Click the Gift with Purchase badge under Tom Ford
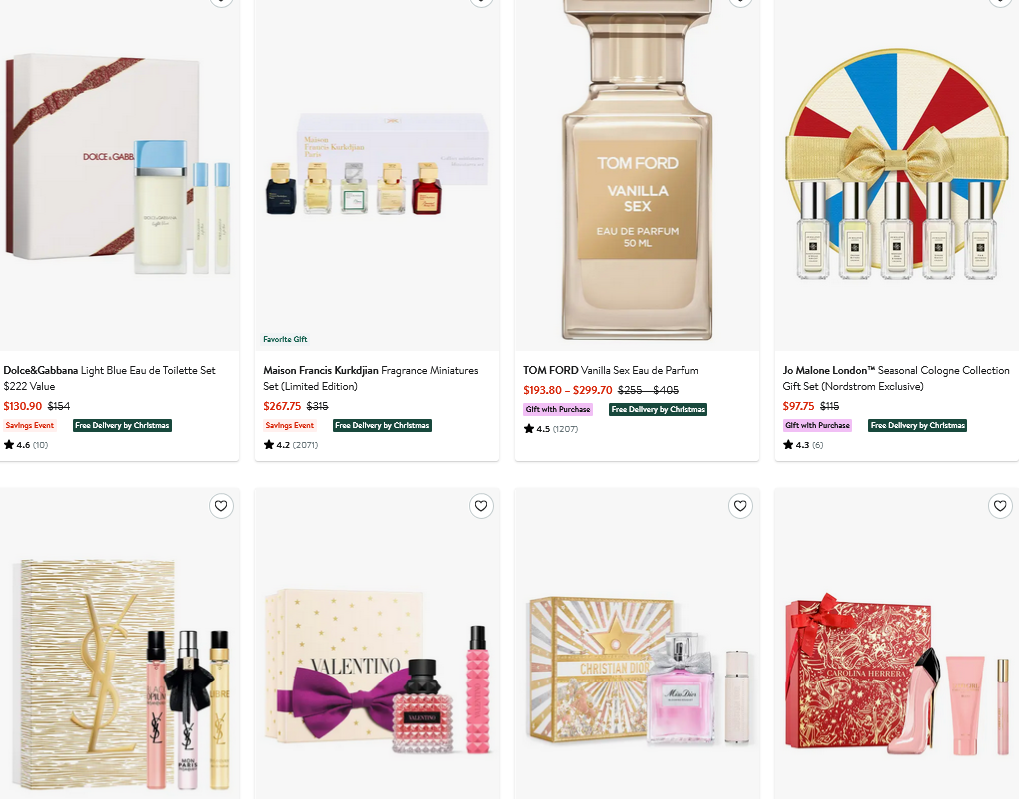Viewport: 1020px width, 800px height. [x=558, y=409]
